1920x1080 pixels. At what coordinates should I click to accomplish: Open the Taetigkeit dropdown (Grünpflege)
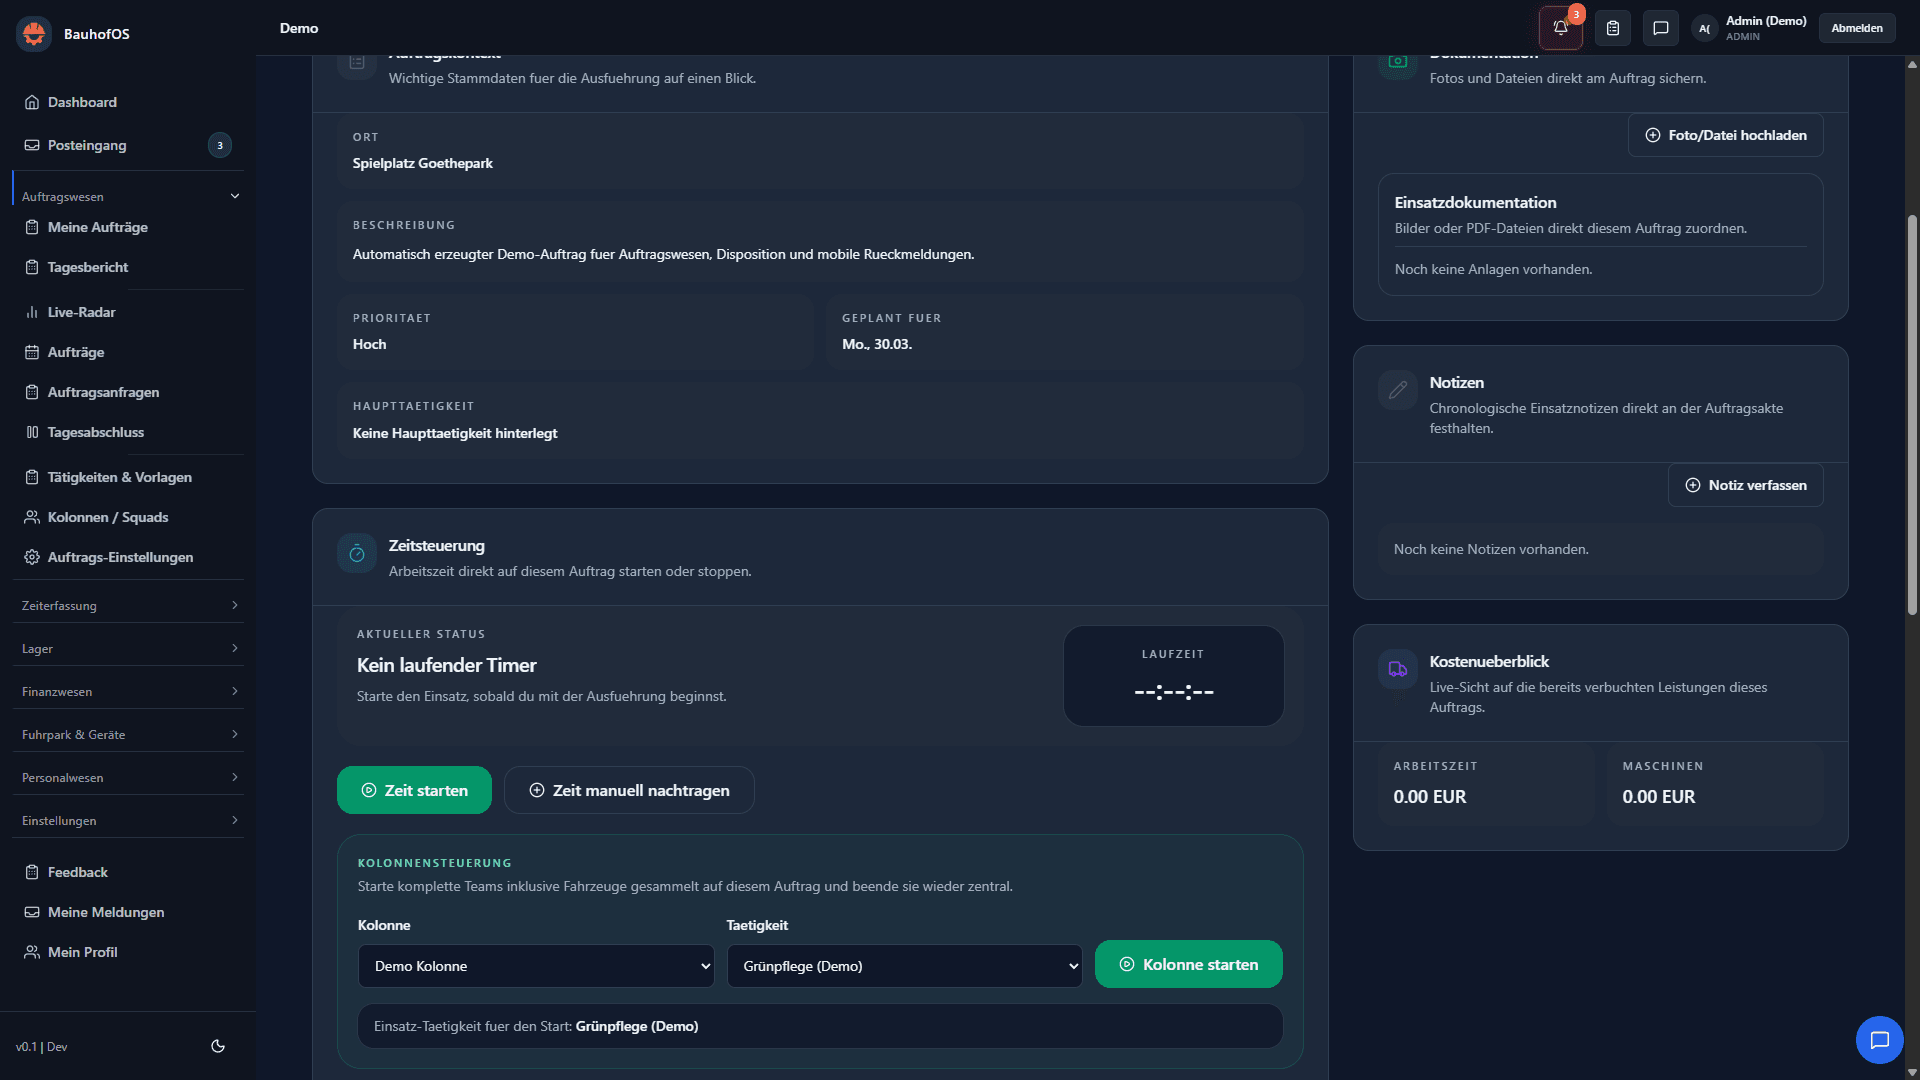coord(904,966)
